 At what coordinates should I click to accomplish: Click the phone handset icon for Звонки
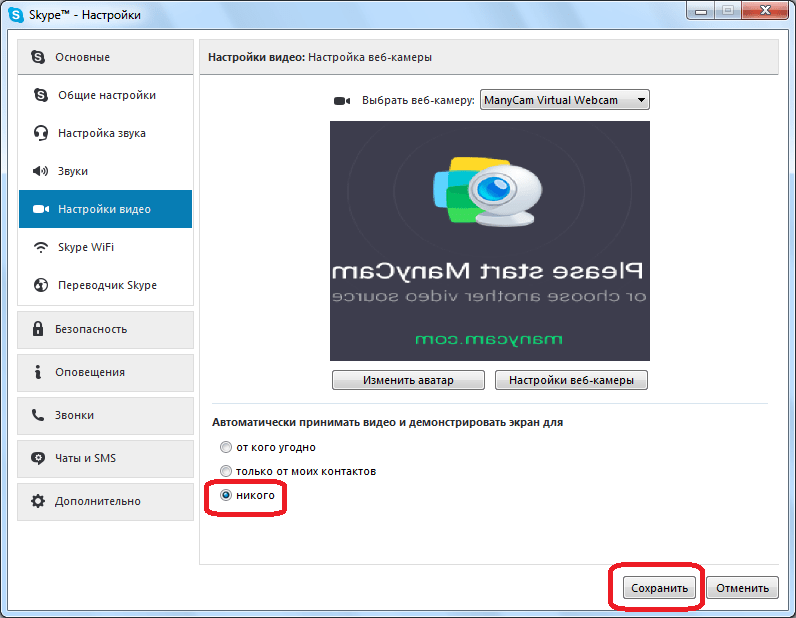[x=38, y=415]
